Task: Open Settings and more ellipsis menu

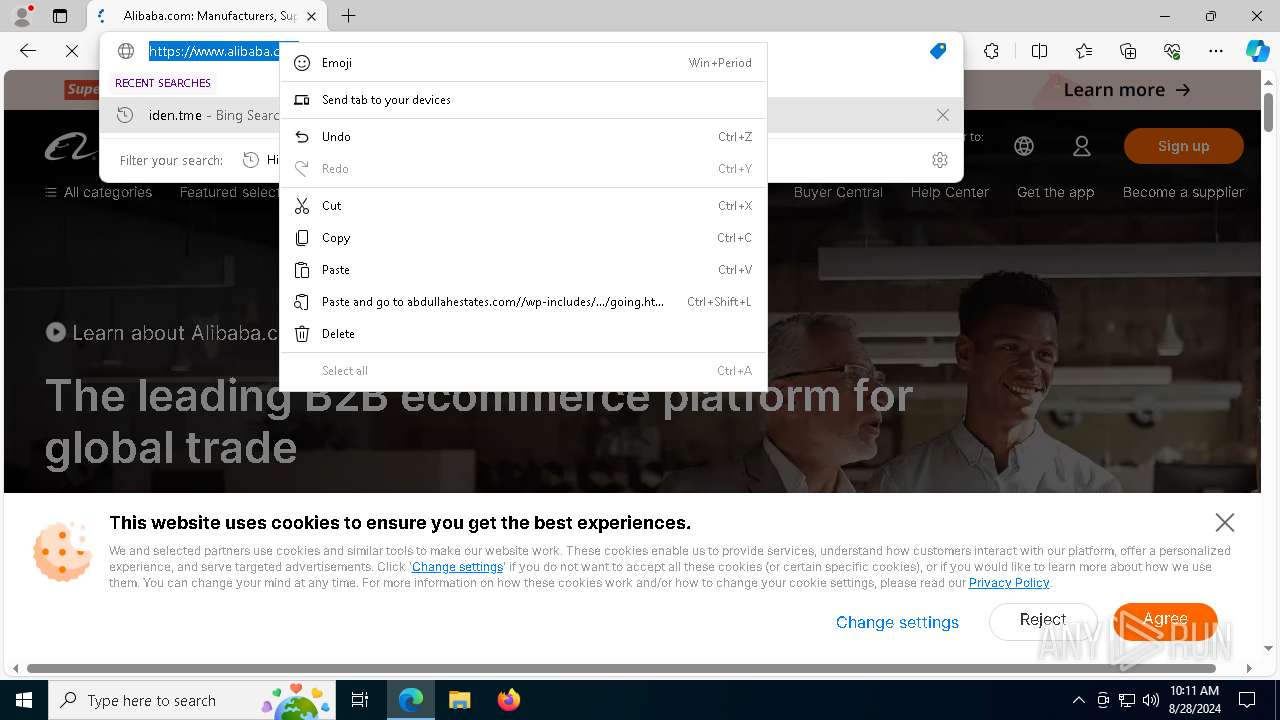Action: 1216,51
